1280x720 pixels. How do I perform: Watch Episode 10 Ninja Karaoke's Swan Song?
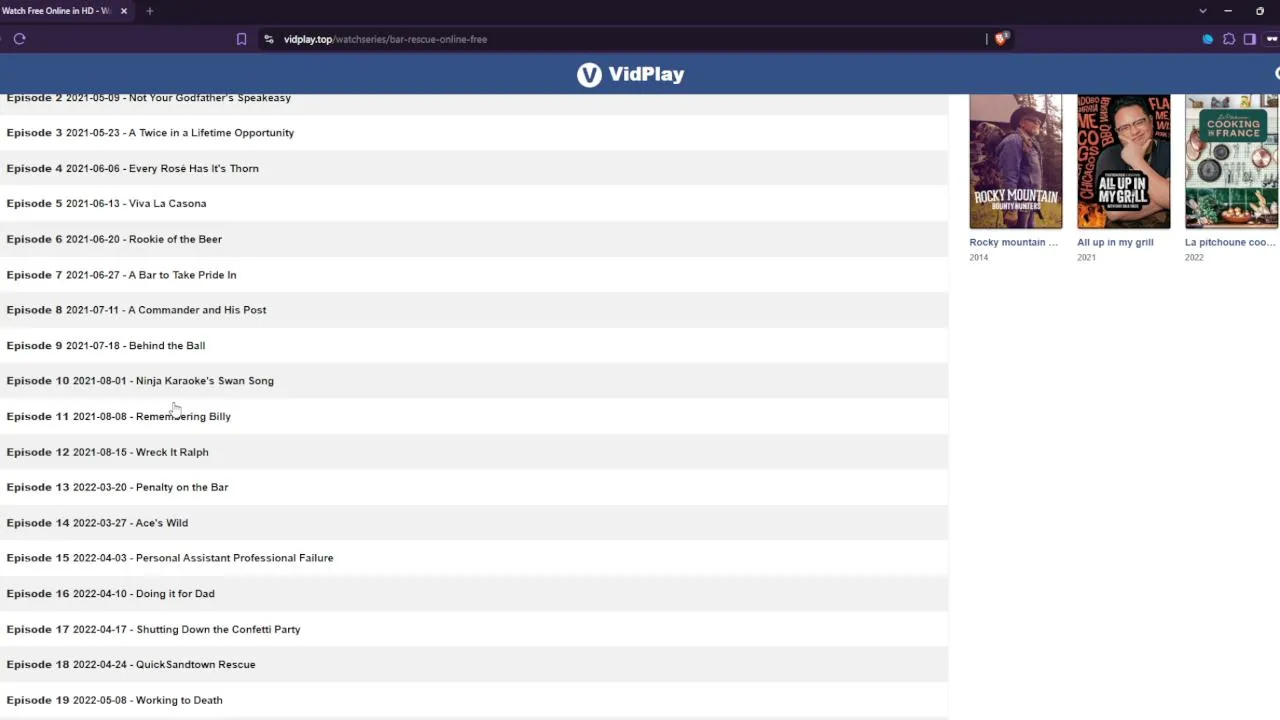point(474,381)
